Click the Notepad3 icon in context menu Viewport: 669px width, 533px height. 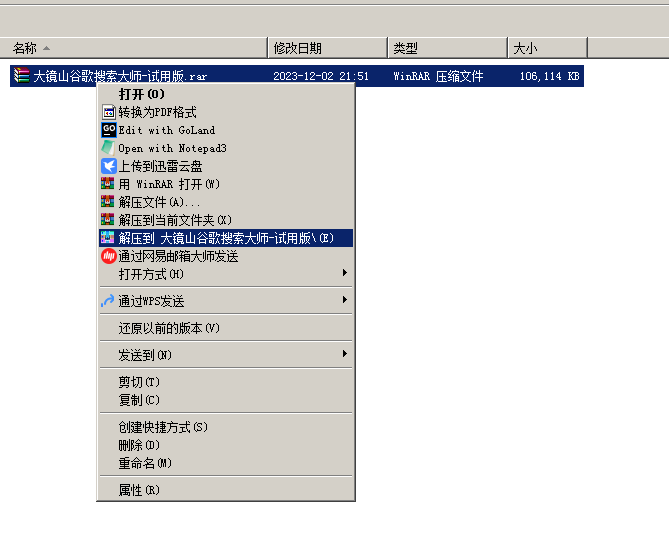tap(109, 148)
